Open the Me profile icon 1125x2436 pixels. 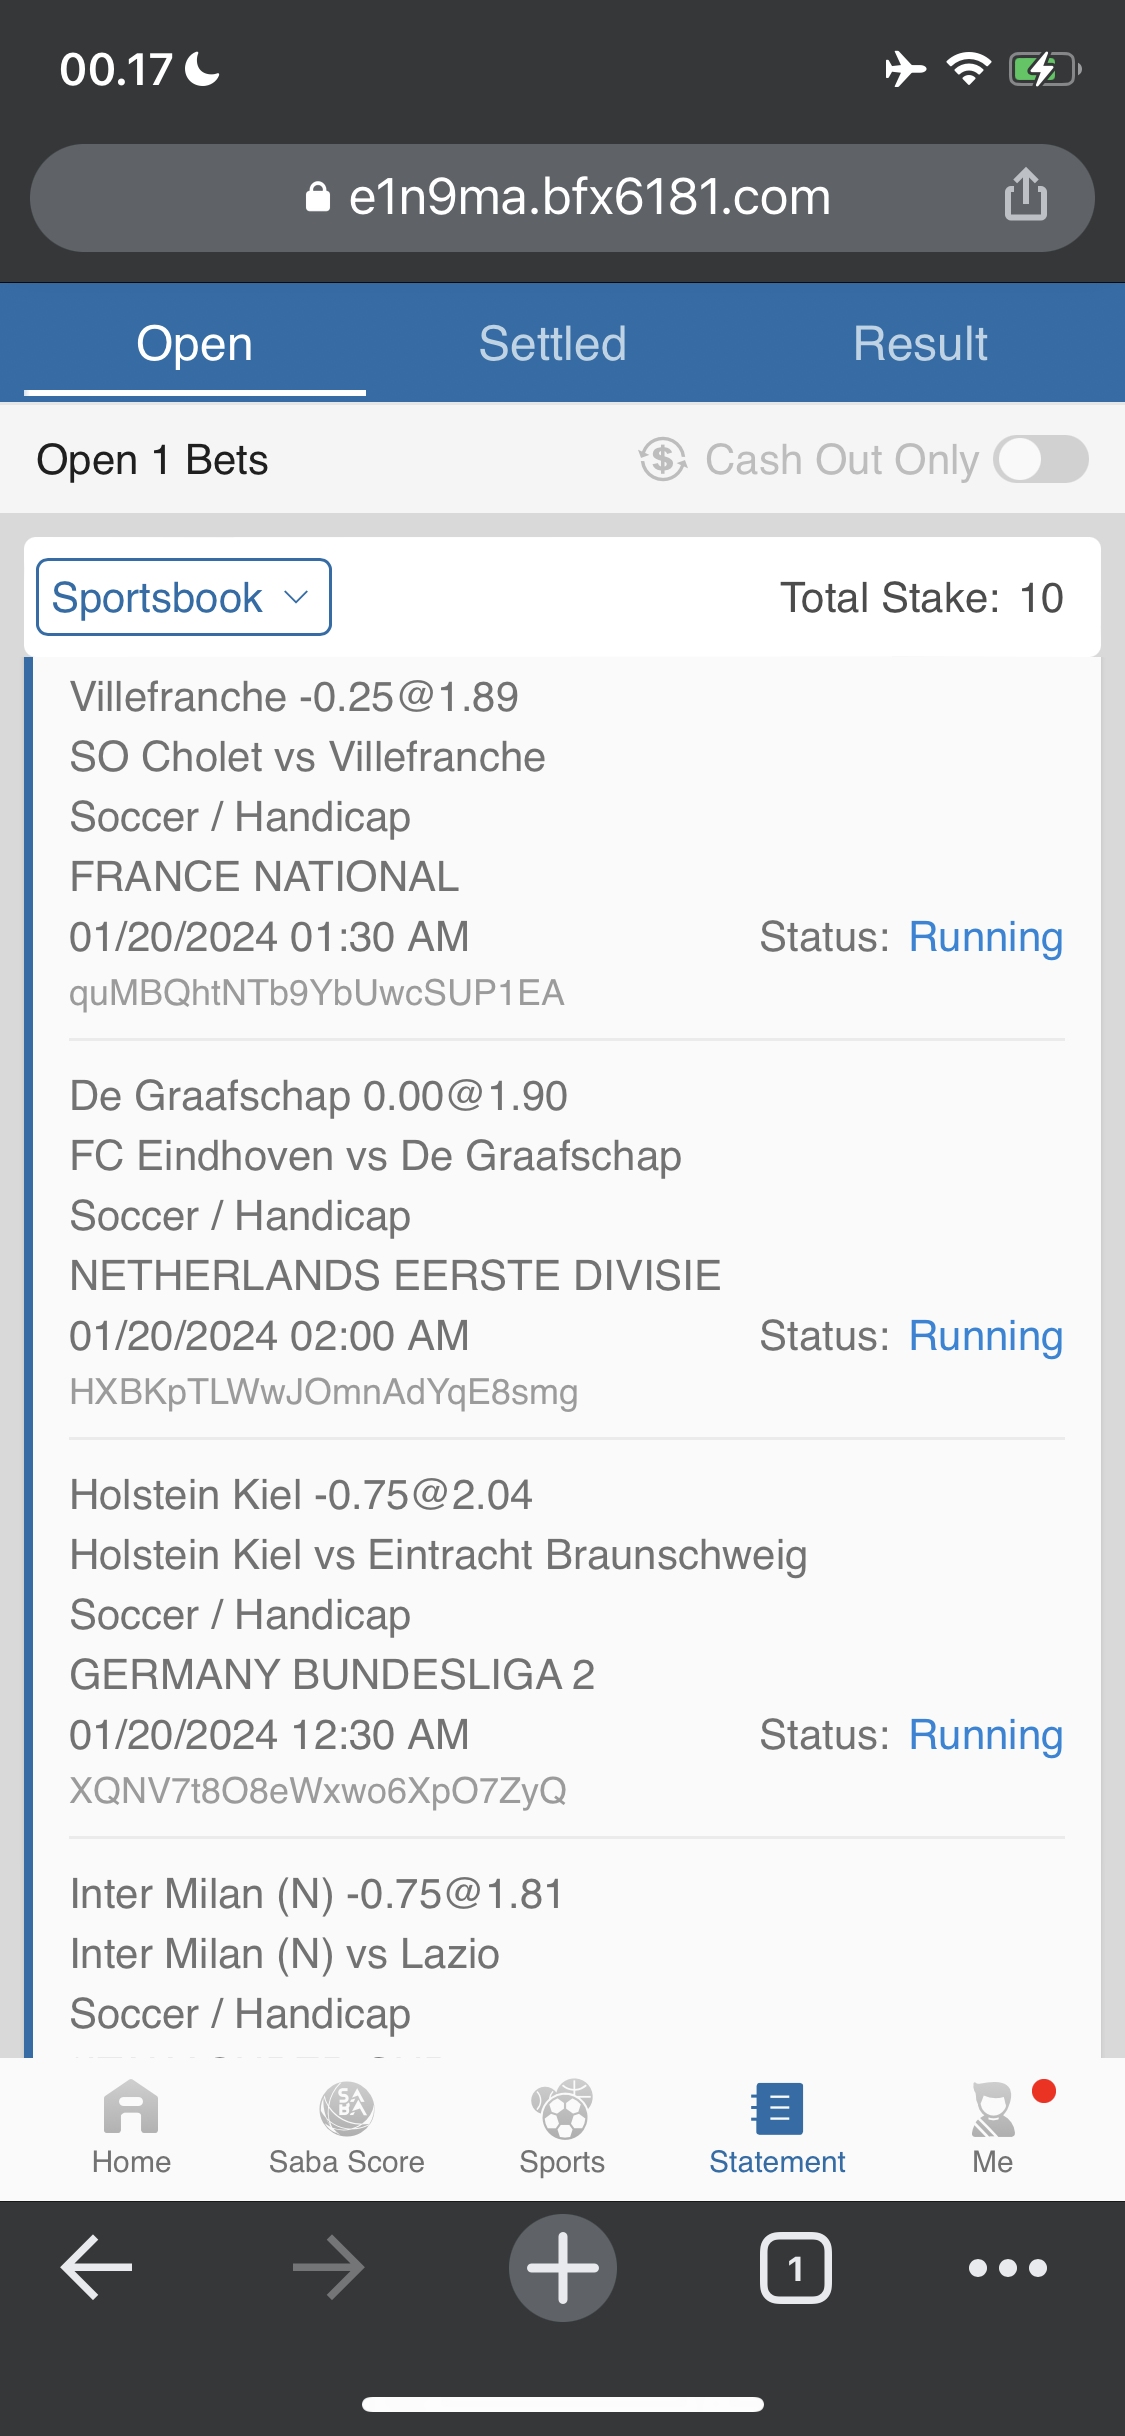pos(993,2108)
